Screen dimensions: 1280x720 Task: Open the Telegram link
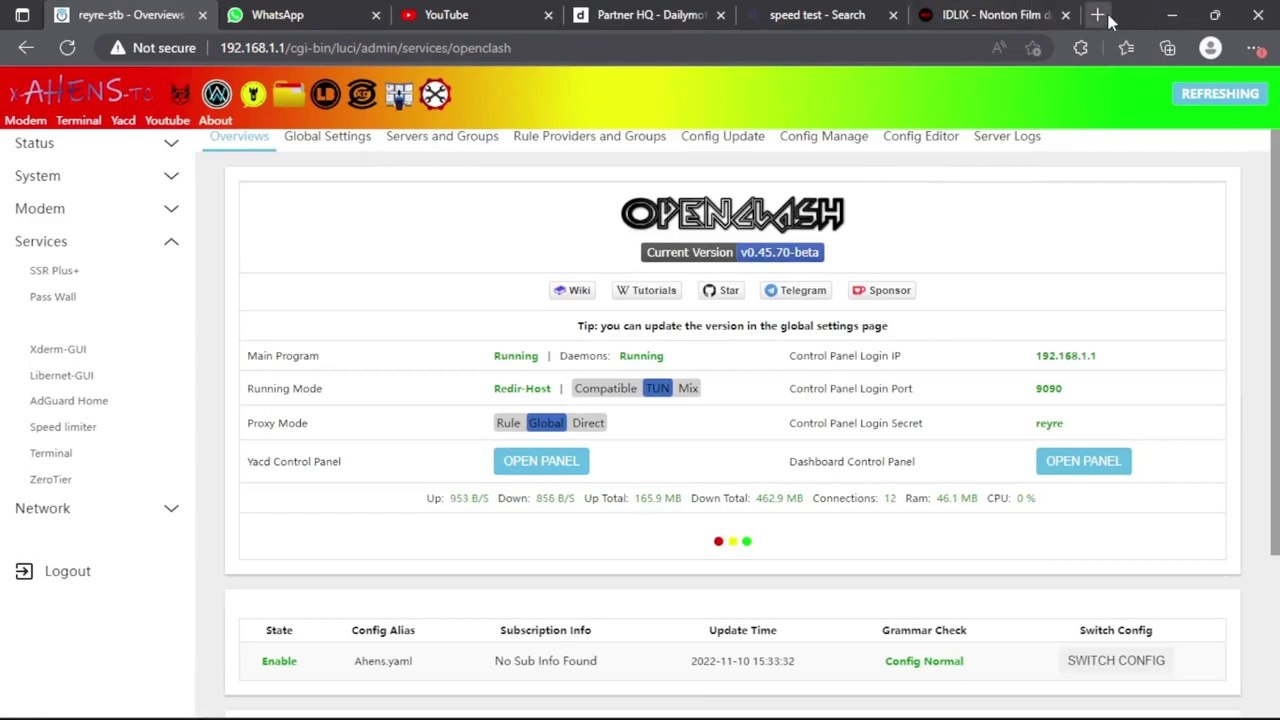click(796, 290)
